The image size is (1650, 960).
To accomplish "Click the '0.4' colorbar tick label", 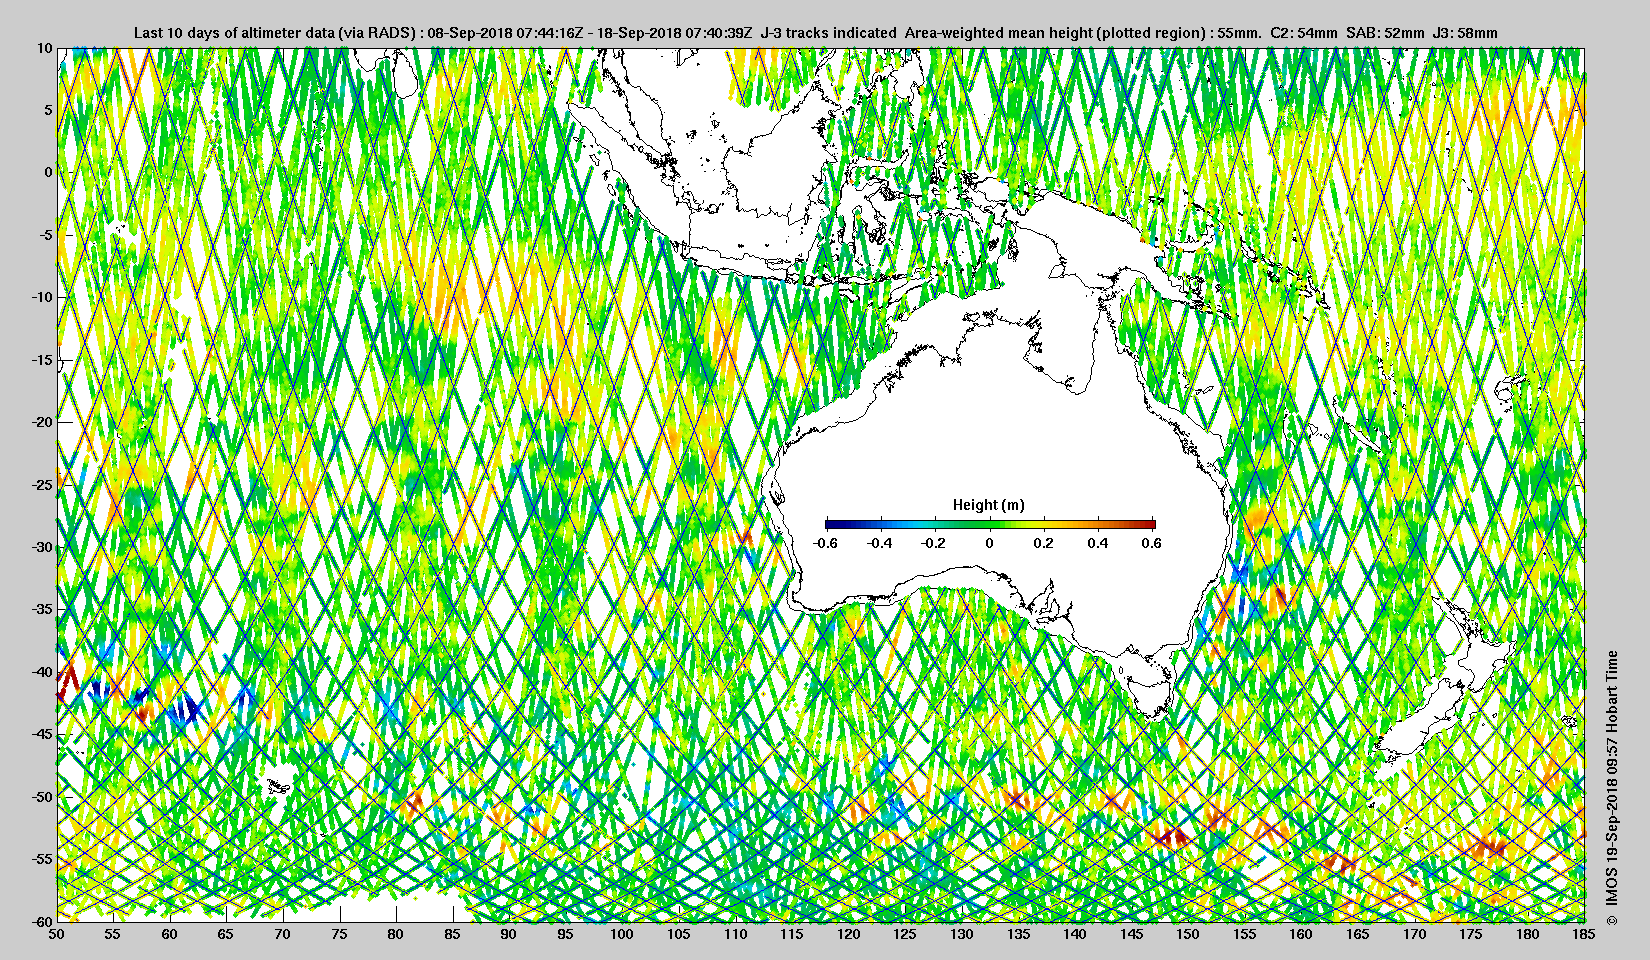I will (1097, 543).
